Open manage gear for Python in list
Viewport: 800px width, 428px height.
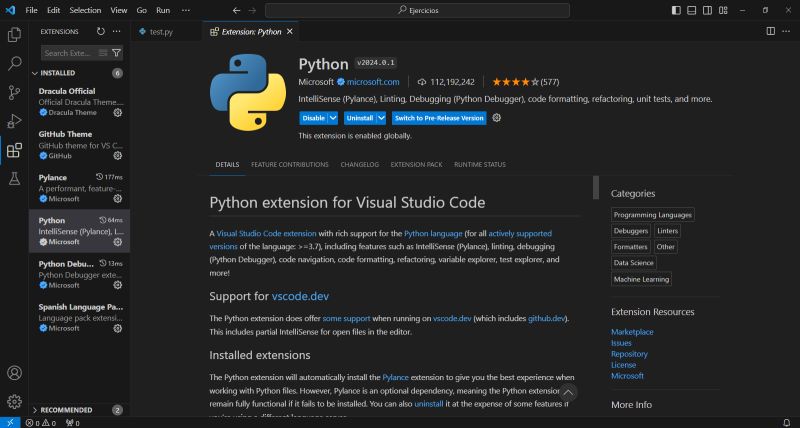click(118, 242)
